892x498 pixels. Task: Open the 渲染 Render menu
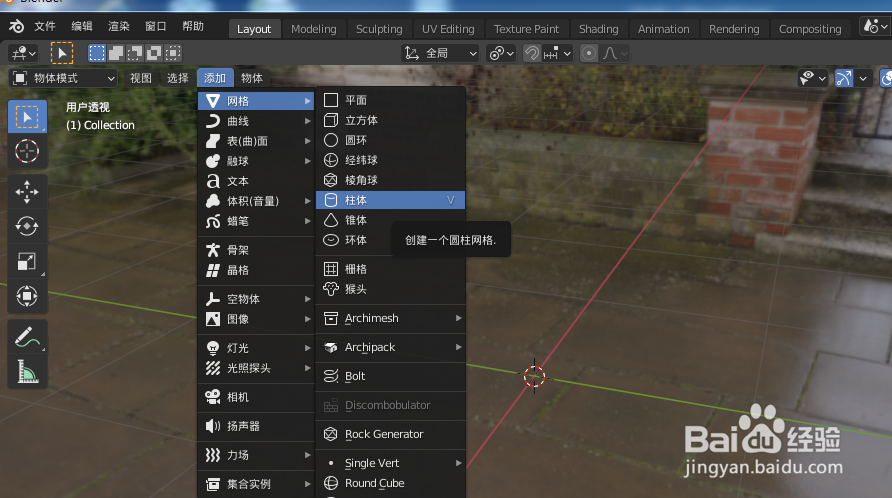[x=119, y=26]
